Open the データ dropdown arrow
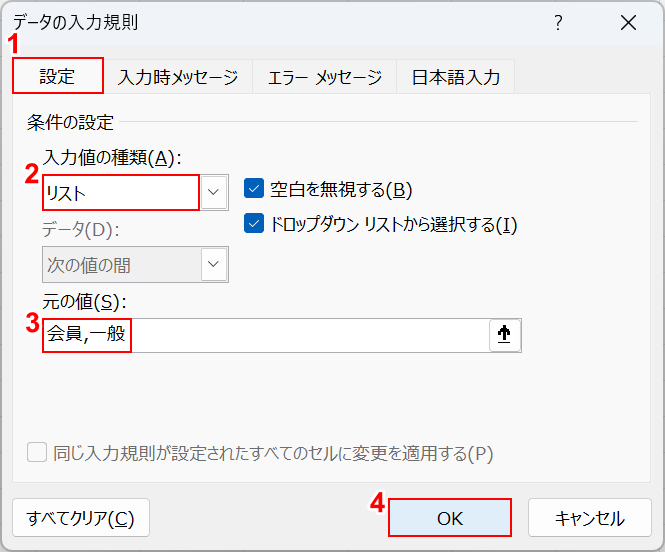665x552 pixels. point(214,265)
